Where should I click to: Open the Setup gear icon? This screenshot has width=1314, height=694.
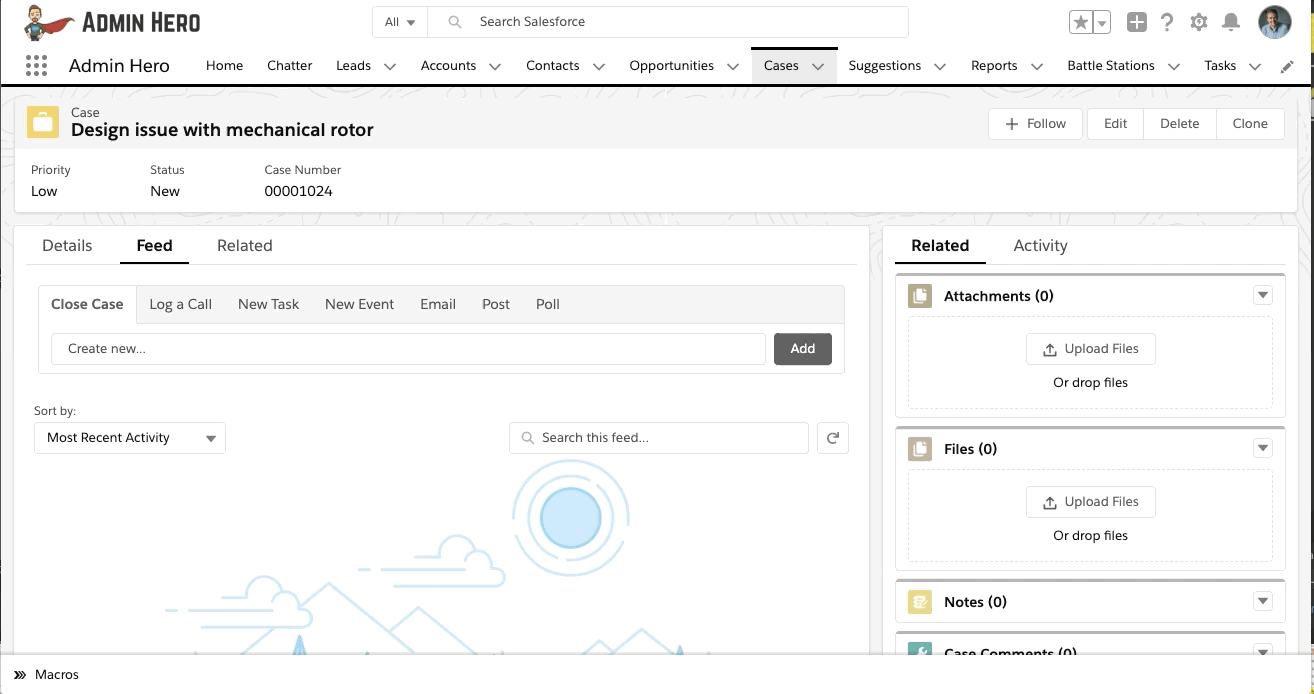[1199, 22]
